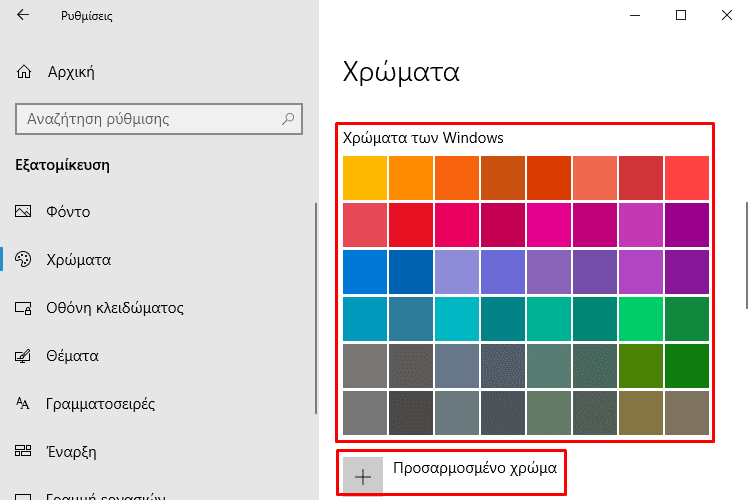This screenshot has height=500, width=750.
Task: Select the last red swatch in first row
Action: (x=687, y=178)
